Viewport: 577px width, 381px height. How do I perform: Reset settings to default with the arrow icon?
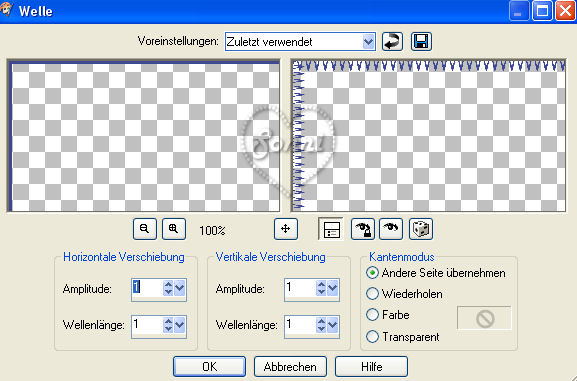[392, 41]
